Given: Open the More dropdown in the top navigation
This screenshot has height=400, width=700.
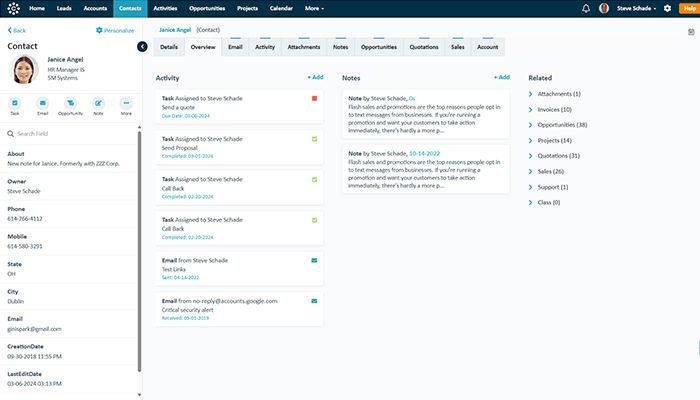Looking at the screenshot, I should tap(314, 8).
